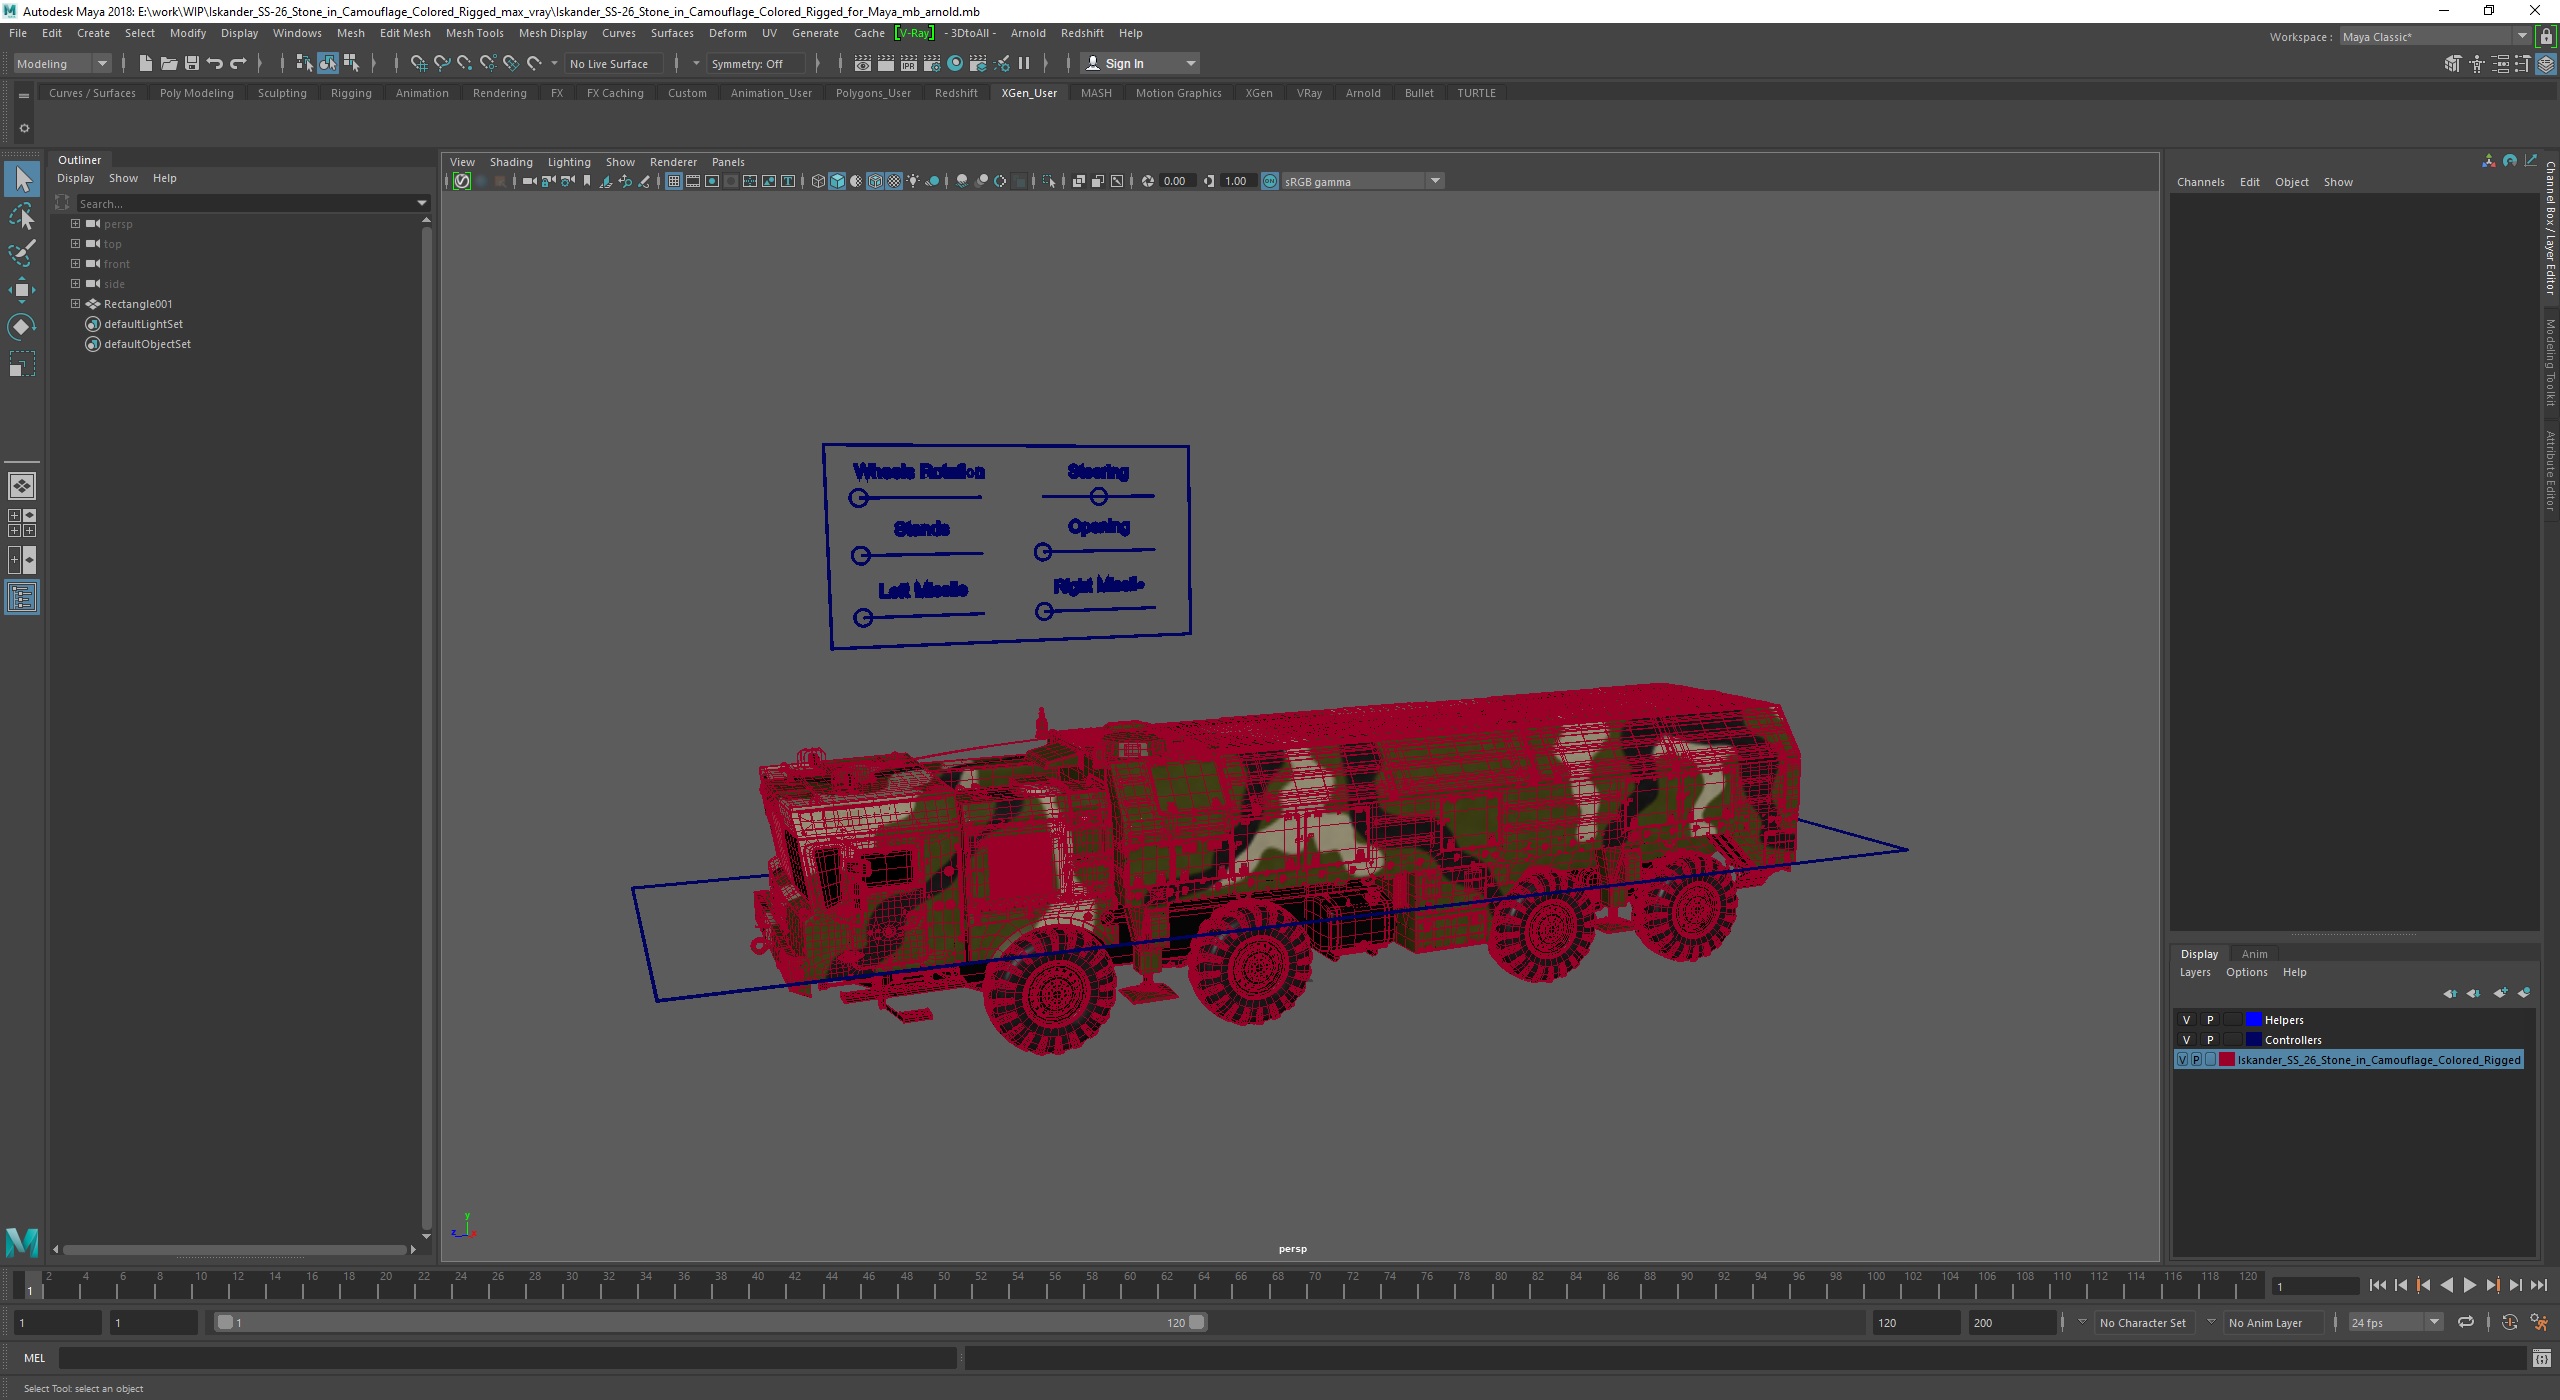Click the Save Scene disk icon
2560x1400 pixels.
(191, 63)
